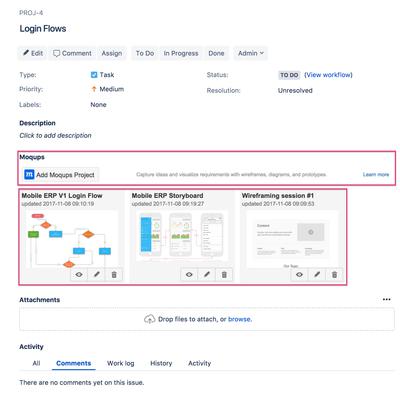The height and width of the screenshot is (393, 400).
Task: Click the PROJ-4 issue key
Action: [31, 13]
